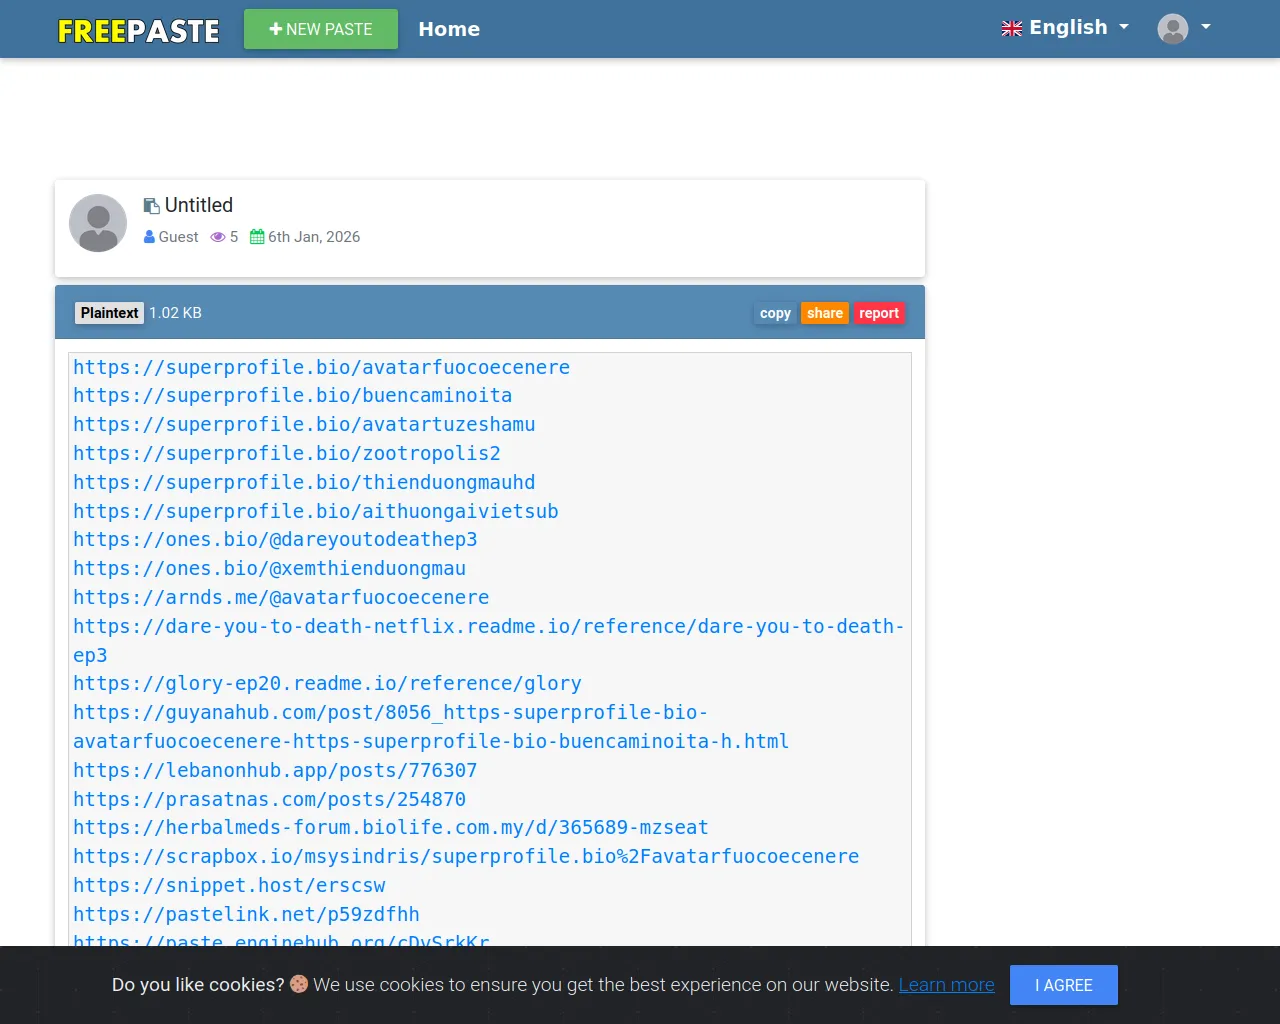Open the English language dropdown
The height and width of the screenshot is (1024, 1280).
tap(1067, 28)
